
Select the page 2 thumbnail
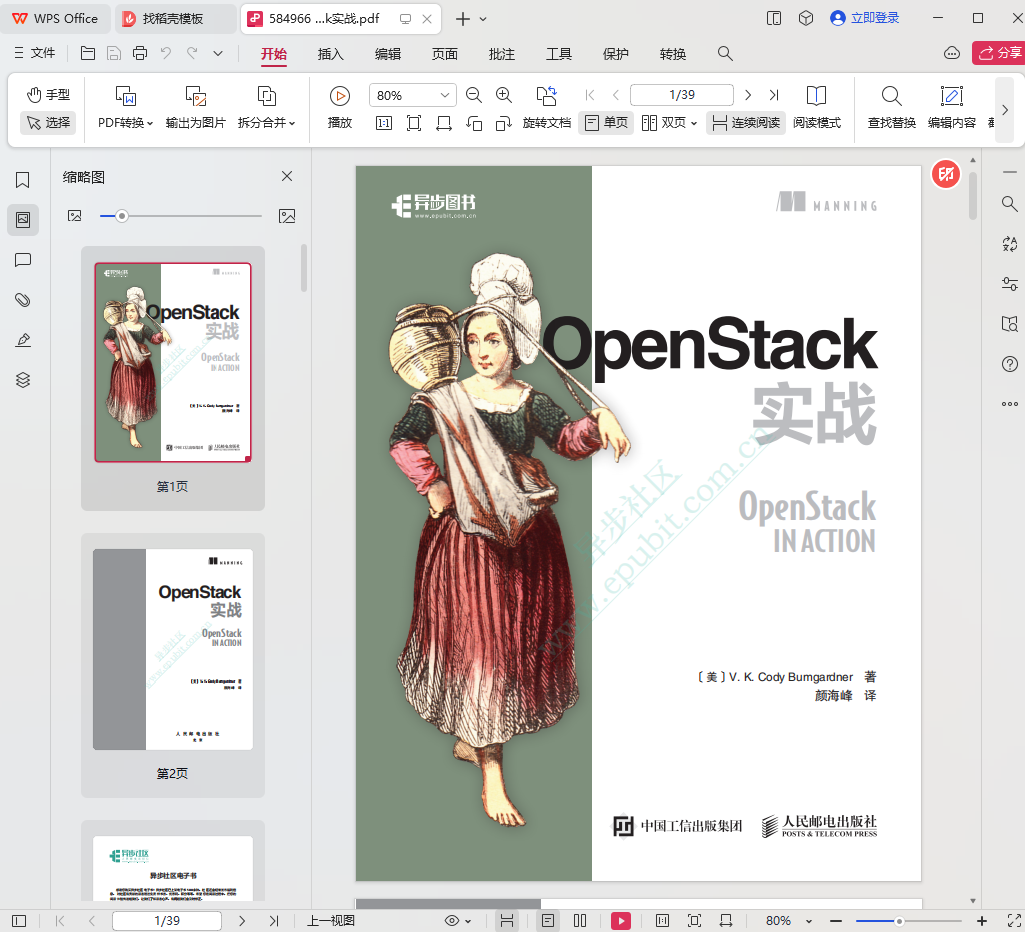[x=172, y=650]
